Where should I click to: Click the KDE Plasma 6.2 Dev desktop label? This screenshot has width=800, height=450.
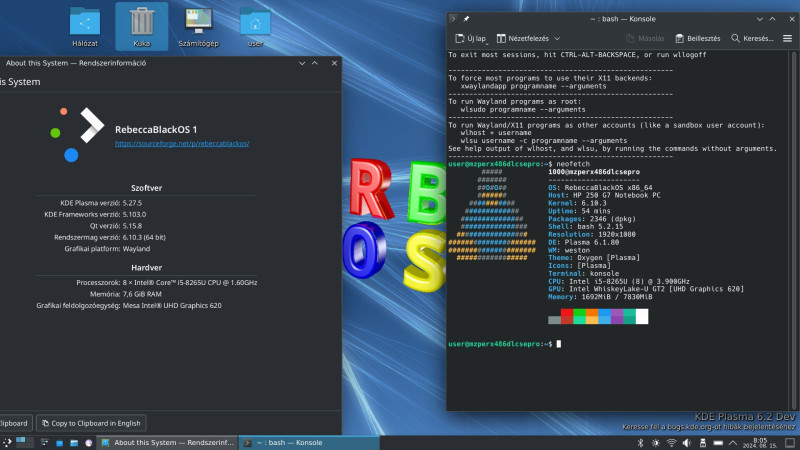pos(744,417)
